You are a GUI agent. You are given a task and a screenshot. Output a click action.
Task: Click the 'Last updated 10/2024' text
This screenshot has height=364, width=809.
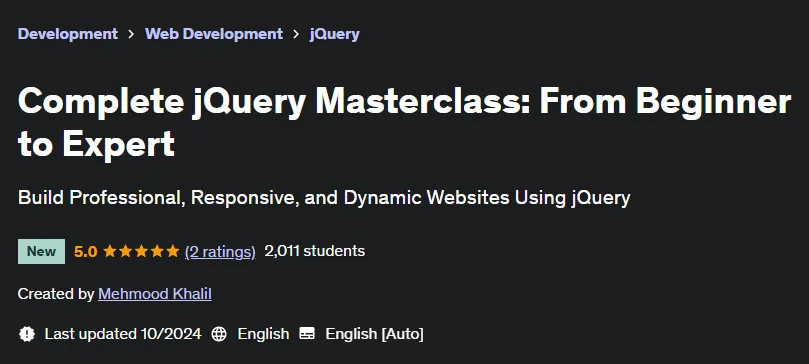pyautogui.click(x=123, y=334)
